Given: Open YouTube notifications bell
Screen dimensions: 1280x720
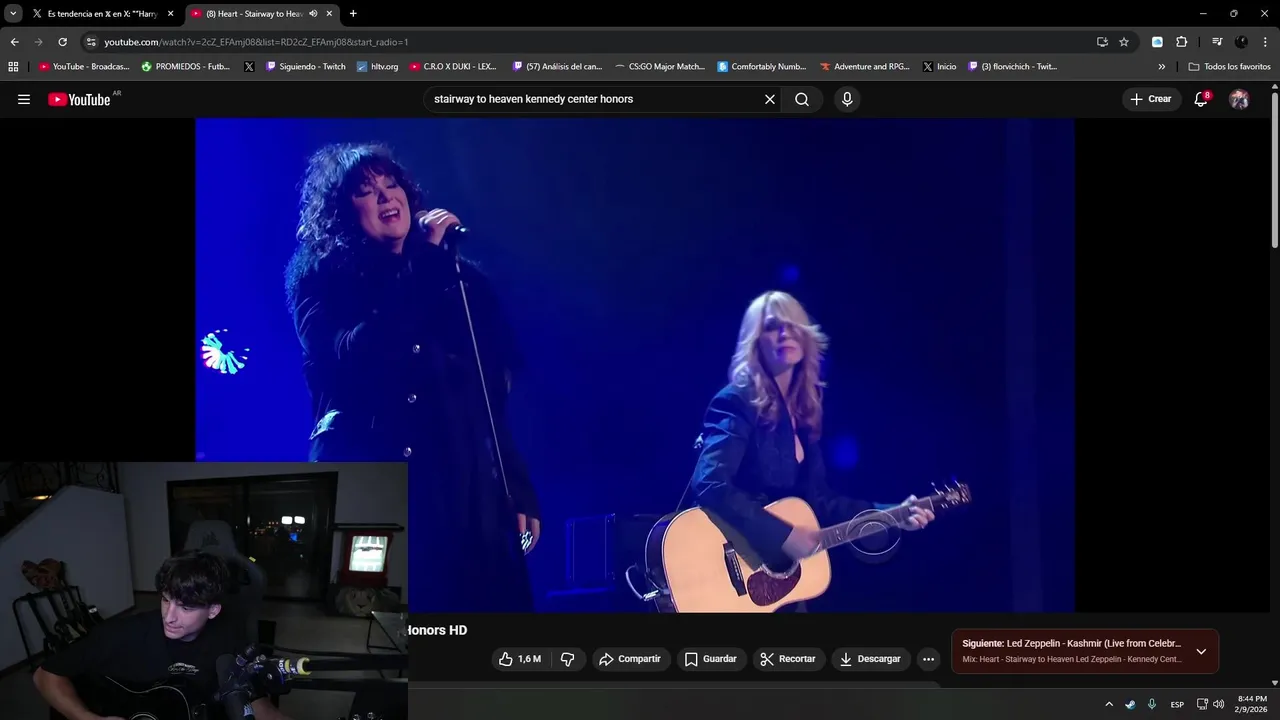Looking at the screenshot, I should pos(1201,99).
